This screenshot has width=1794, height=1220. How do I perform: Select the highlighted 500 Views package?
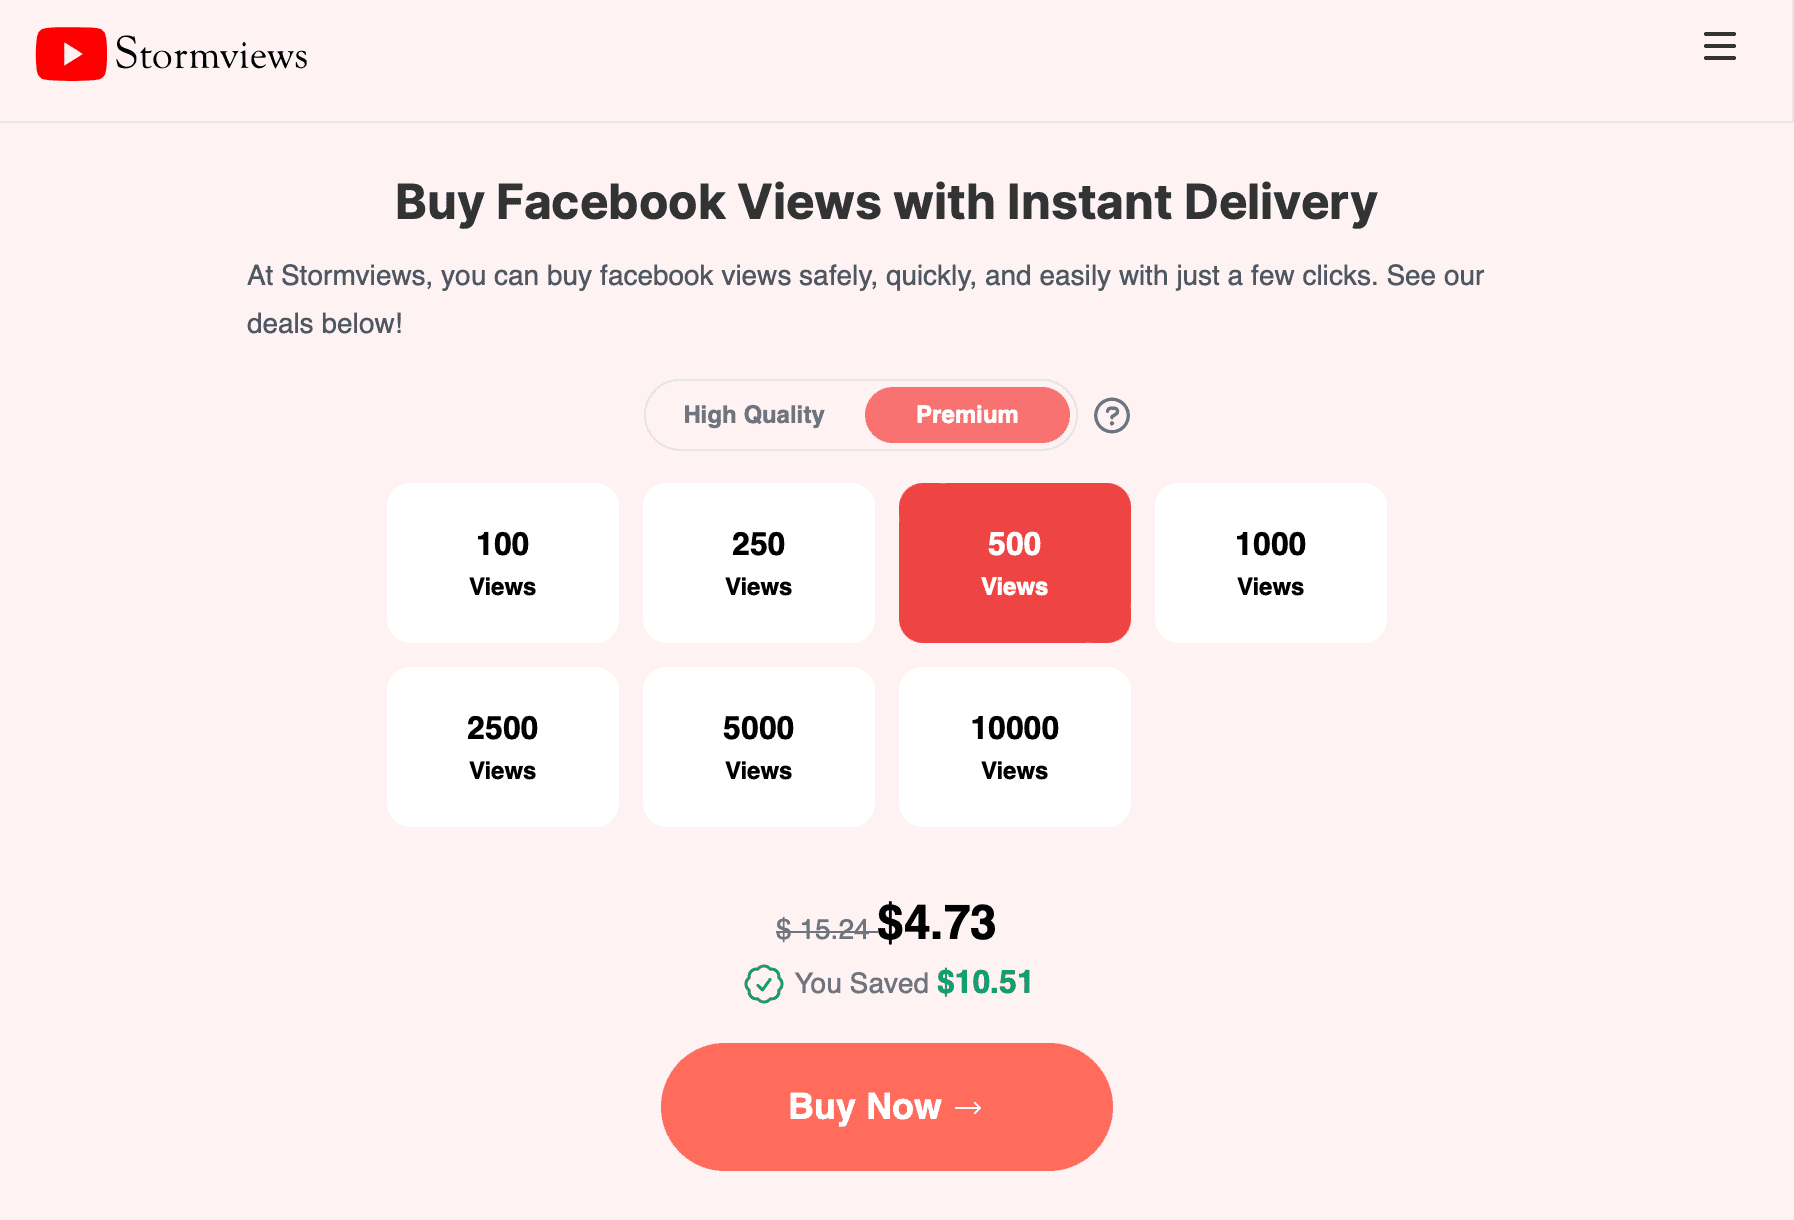point(1015,563)
